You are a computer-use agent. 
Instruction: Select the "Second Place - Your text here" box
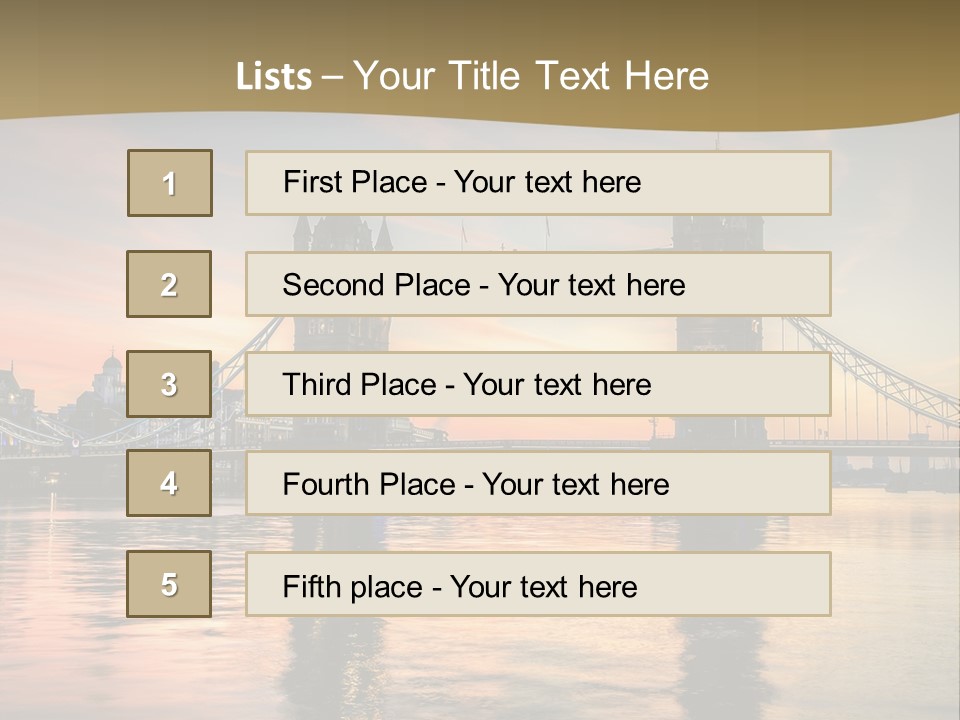click(538, 284)
